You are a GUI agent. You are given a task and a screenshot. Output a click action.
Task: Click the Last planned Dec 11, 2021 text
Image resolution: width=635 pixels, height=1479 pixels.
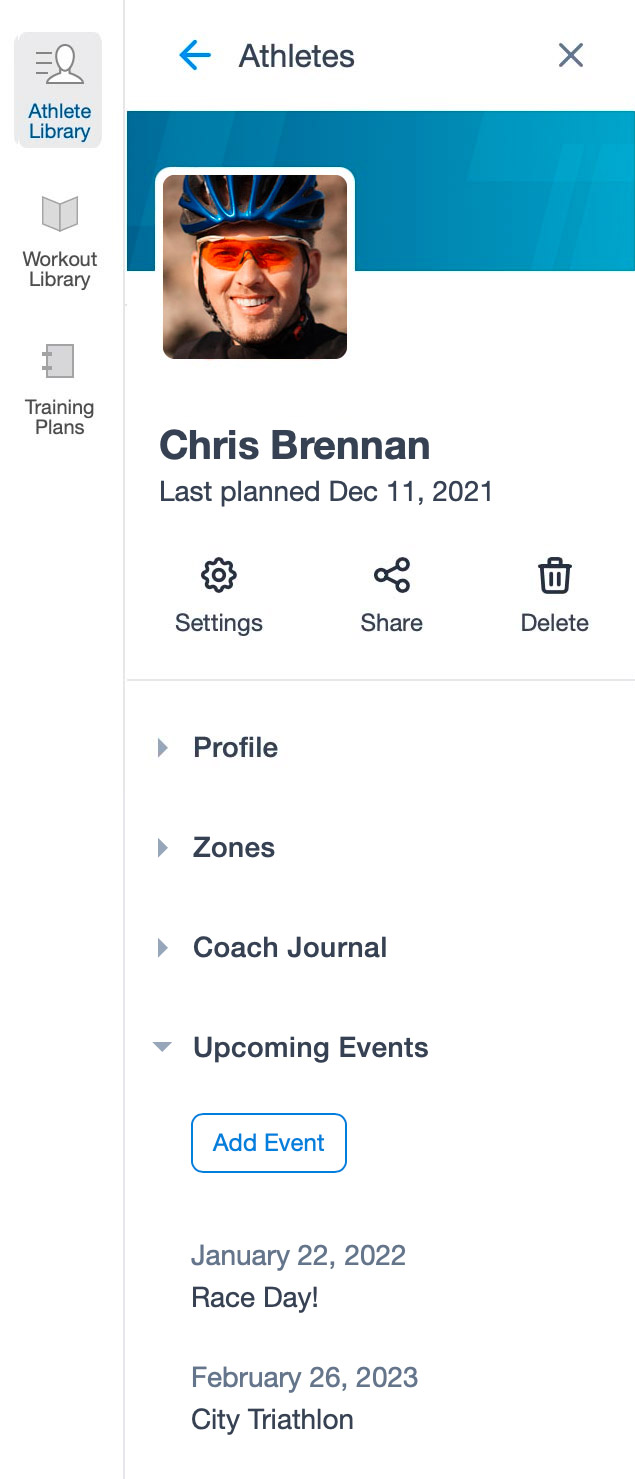pos(326,492)
